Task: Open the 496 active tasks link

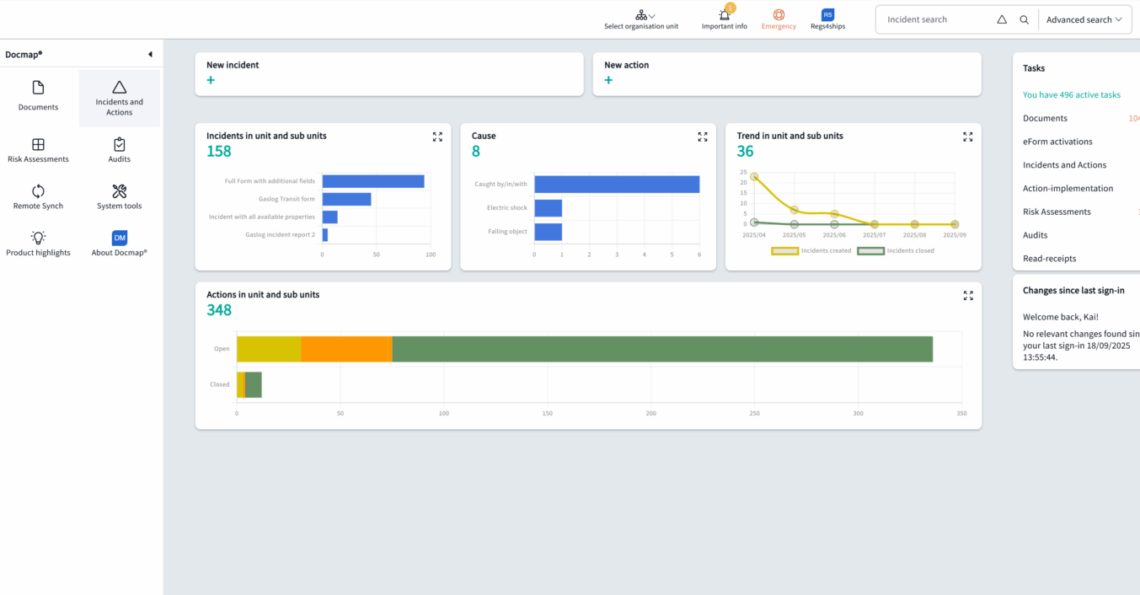Action: tap(1071, 95)
